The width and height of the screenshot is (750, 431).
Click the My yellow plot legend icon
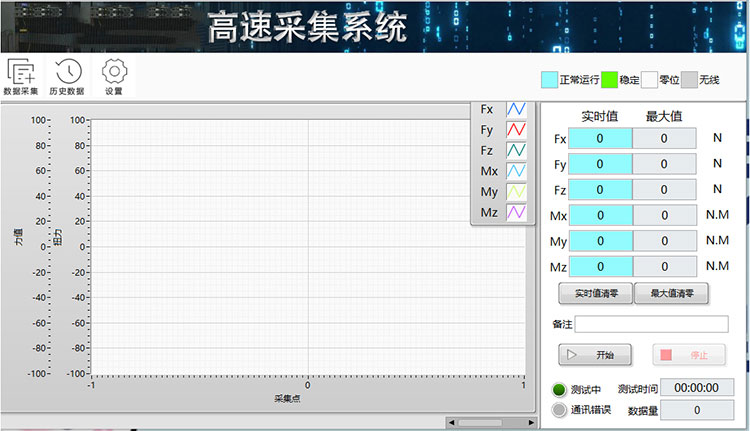coord(516,192)
